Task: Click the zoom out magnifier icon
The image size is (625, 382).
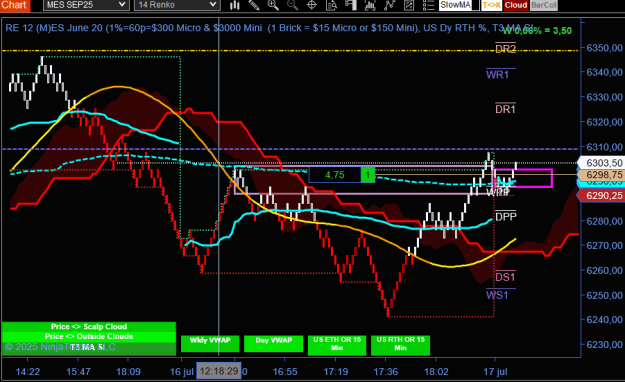Action: tap(292, 5)
